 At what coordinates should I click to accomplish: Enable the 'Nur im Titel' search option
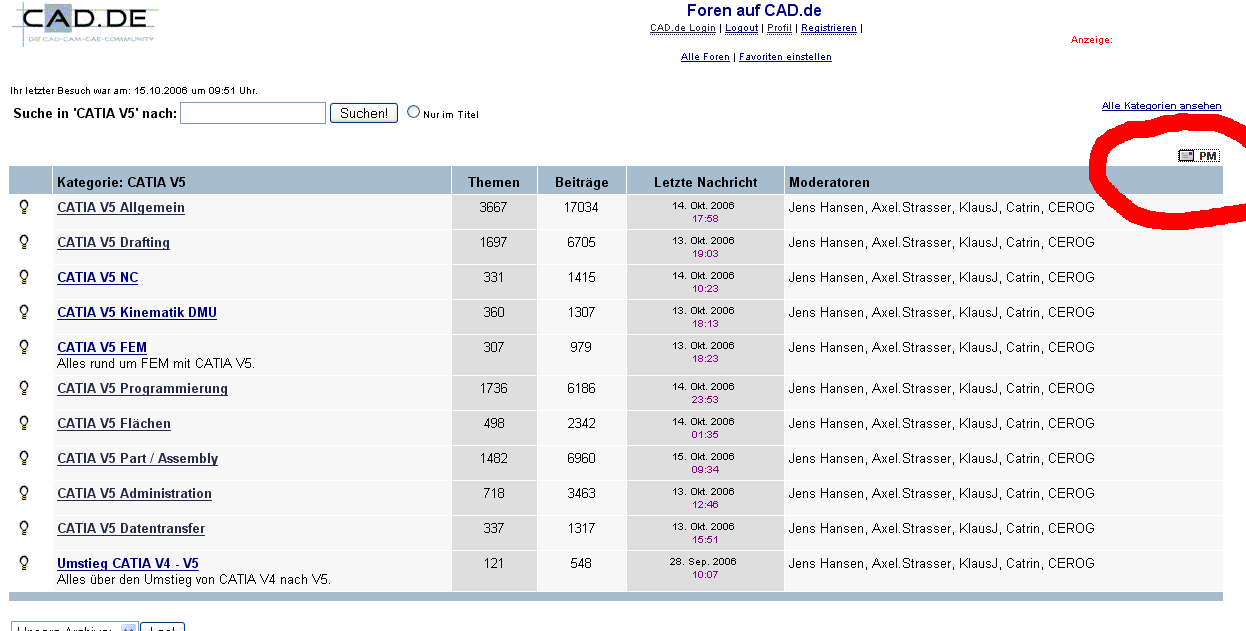coord(413,113)
